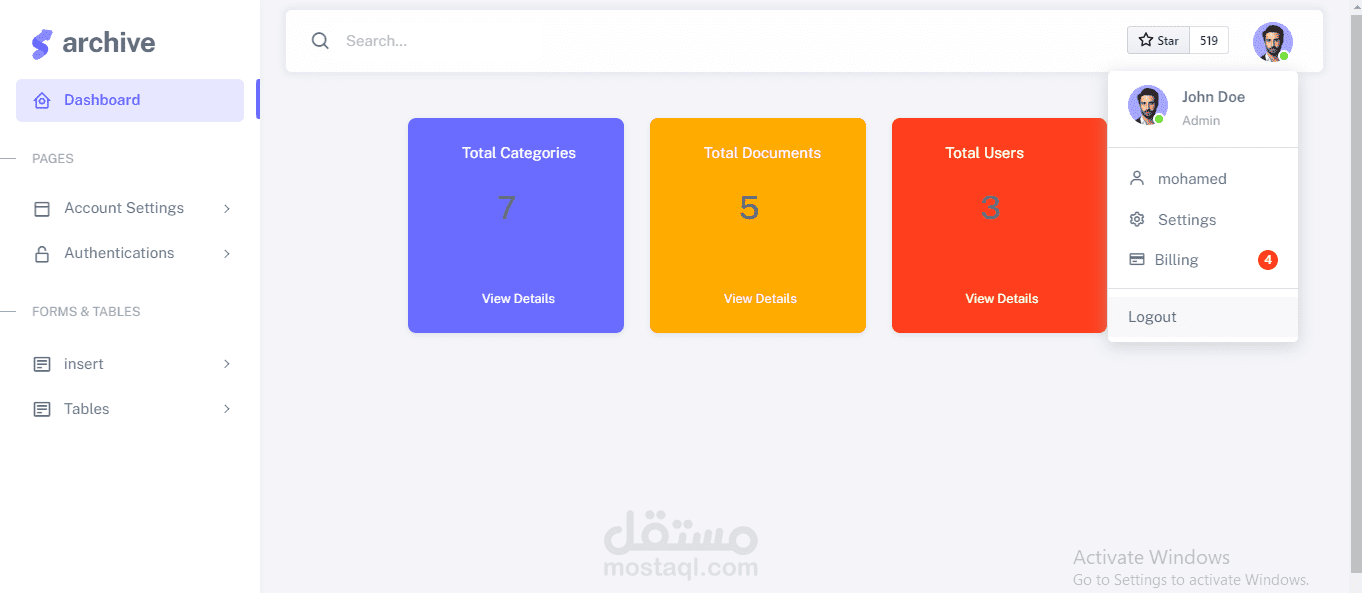Viewport: 1362px width, 593px height.
Task: Open the avatar menu in top bar
Action: pyautogui.click(x=1272, y=42)
